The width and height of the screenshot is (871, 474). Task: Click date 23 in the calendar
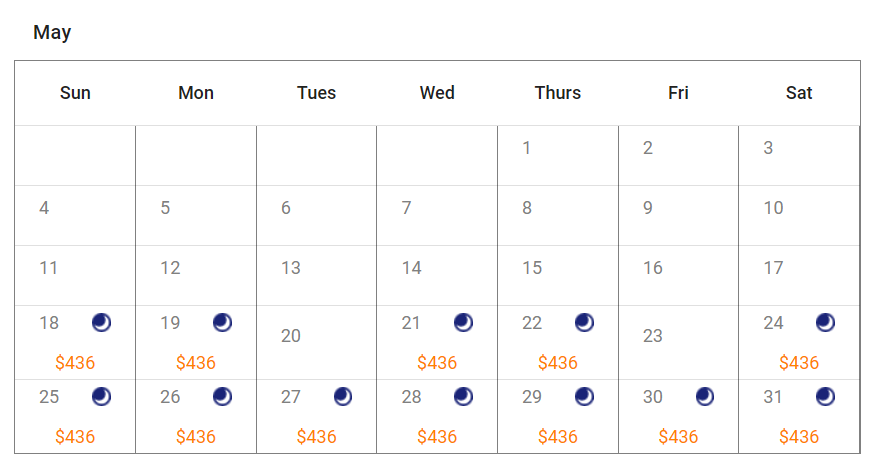click(x=653, y=336)
